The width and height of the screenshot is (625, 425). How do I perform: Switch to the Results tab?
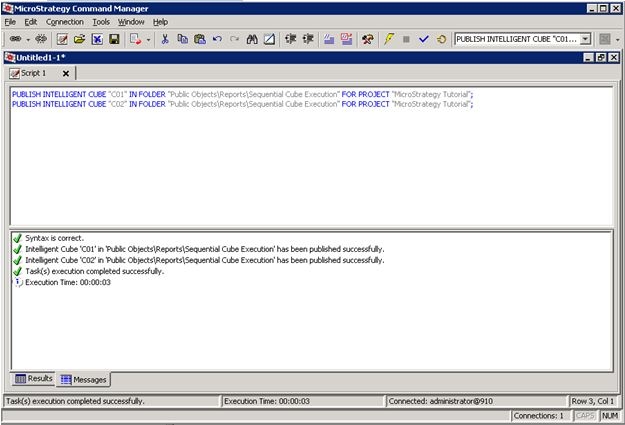[34, 379]
